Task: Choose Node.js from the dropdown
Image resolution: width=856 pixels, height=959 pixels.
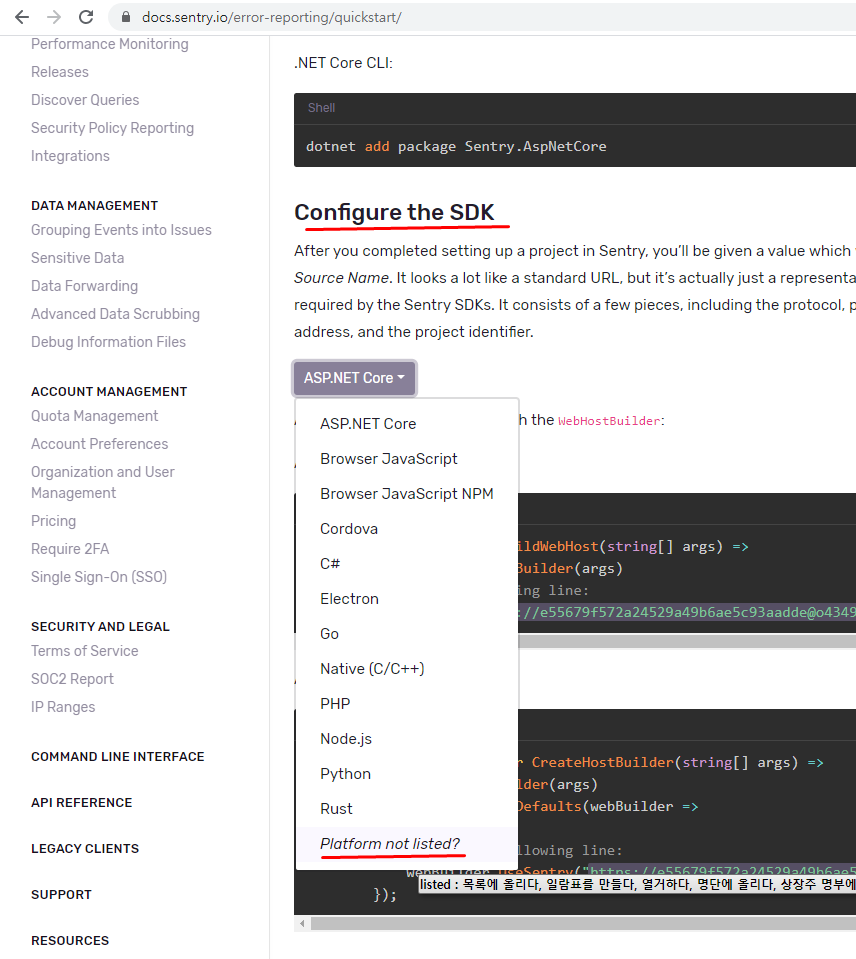Action: (x=407, y=739)
